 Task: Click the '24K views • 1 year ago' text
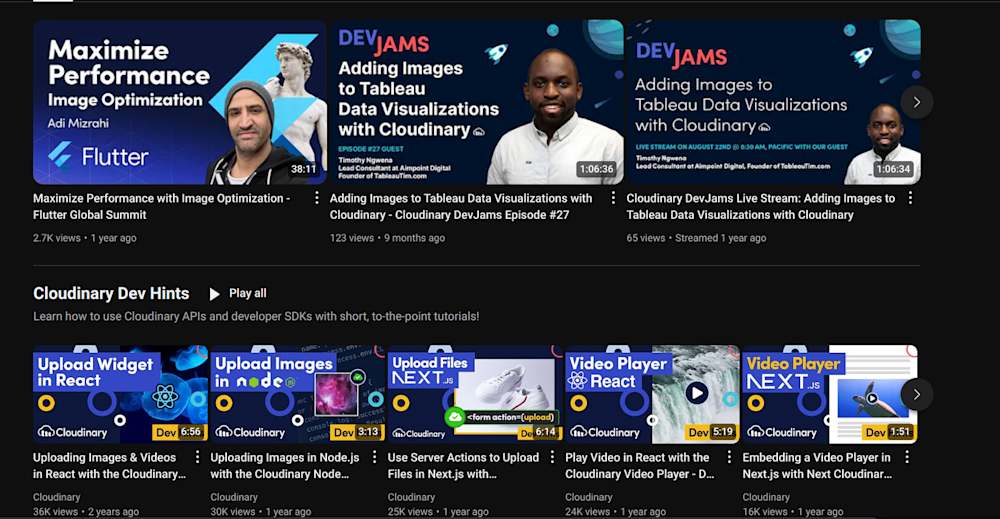615,511
